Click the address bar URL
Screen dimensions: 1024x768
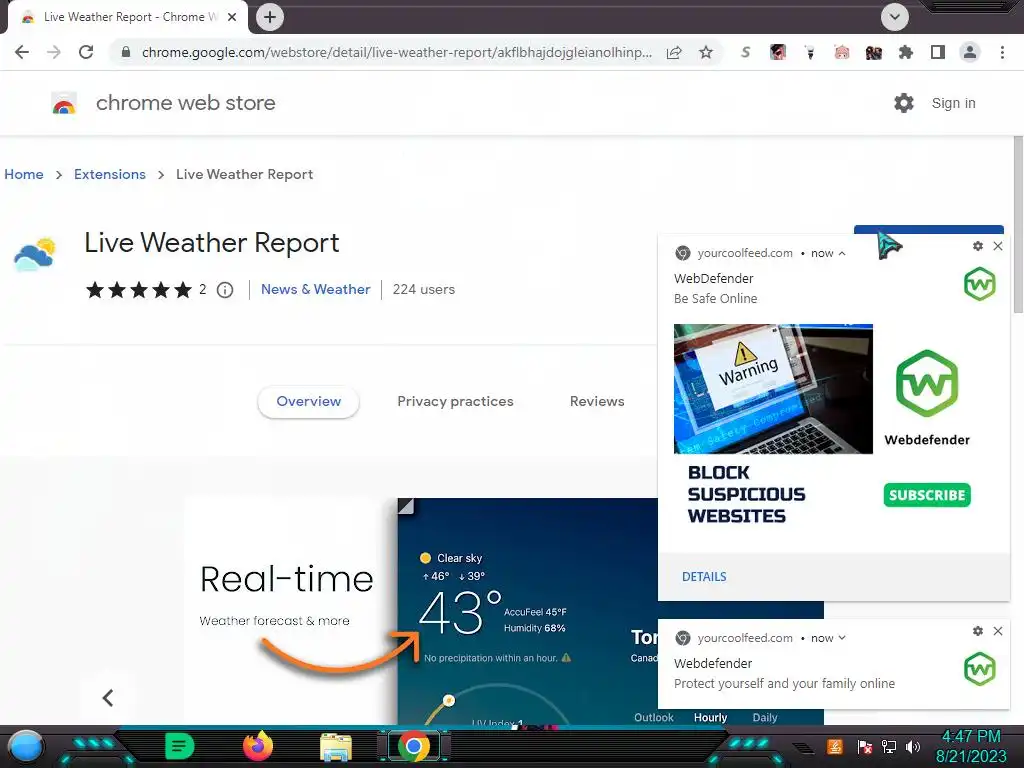click(x=396, y=52)
